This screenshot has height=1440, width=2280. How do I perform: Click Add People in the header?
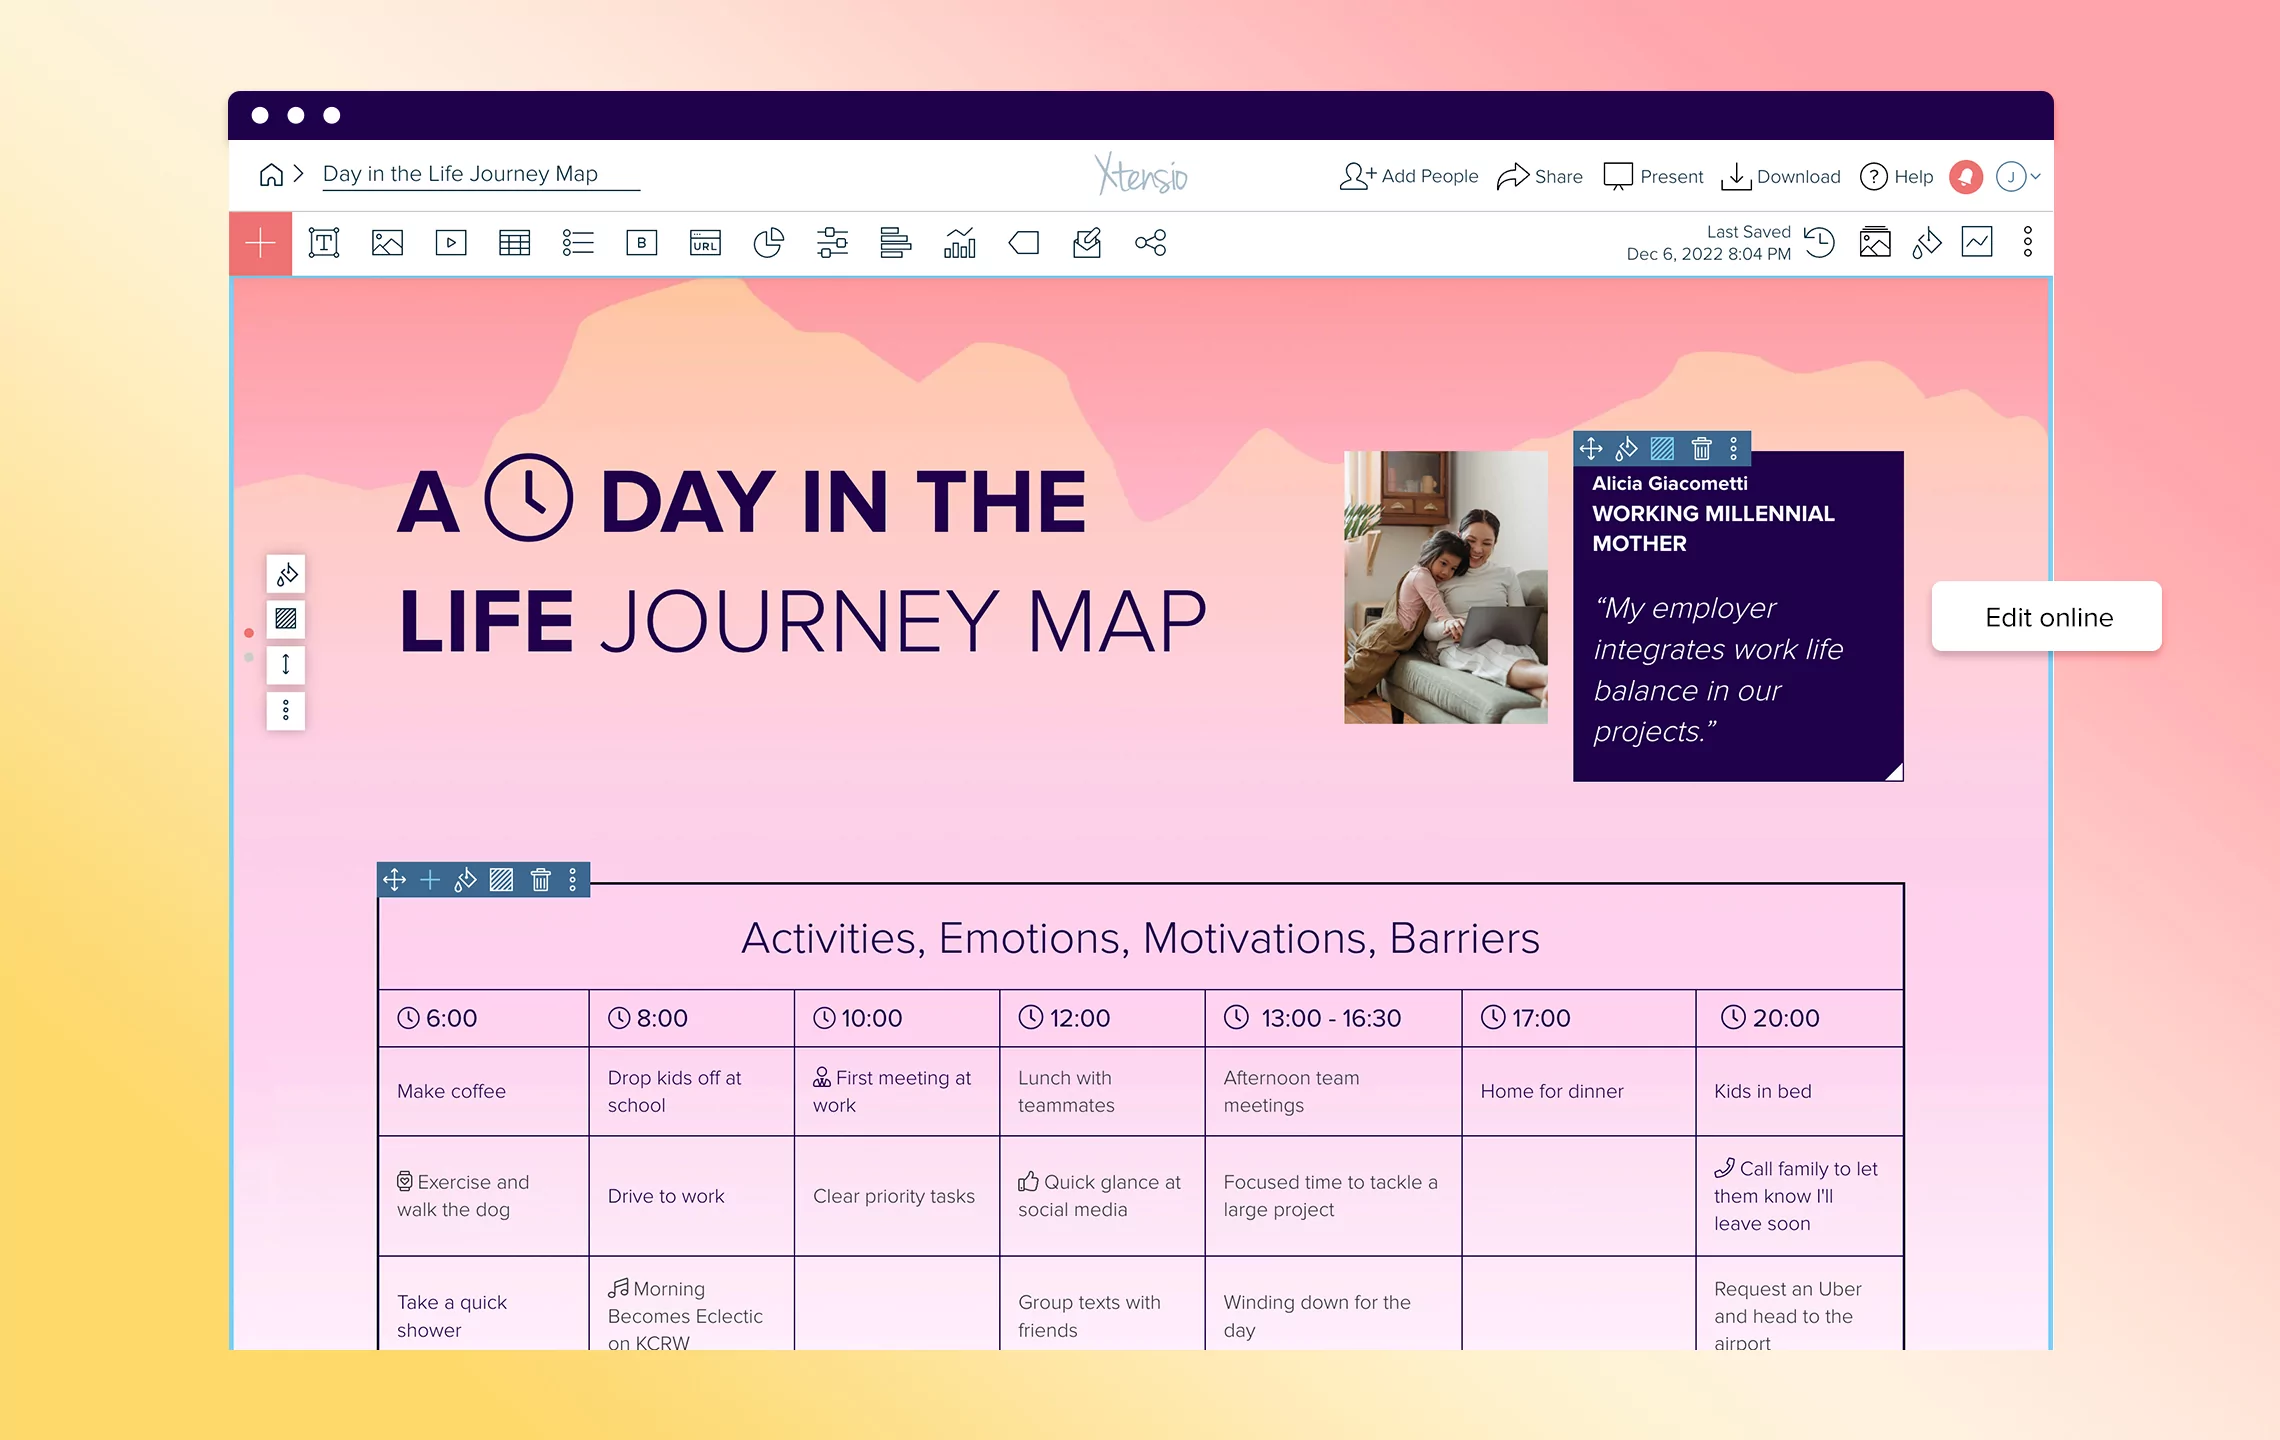1408,176
